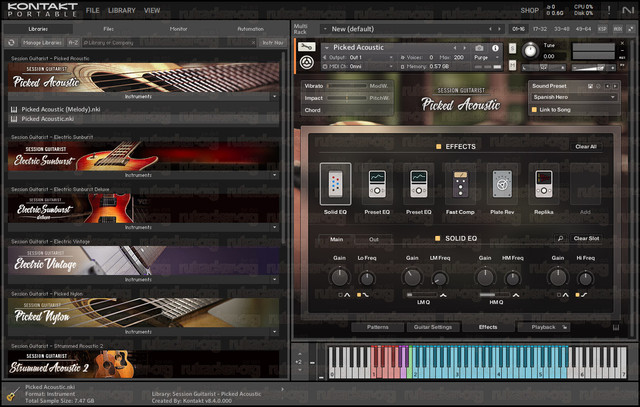Click the Manage Libraries button
640x407 pixels.
pyautogui.click(x=42, y=42)
